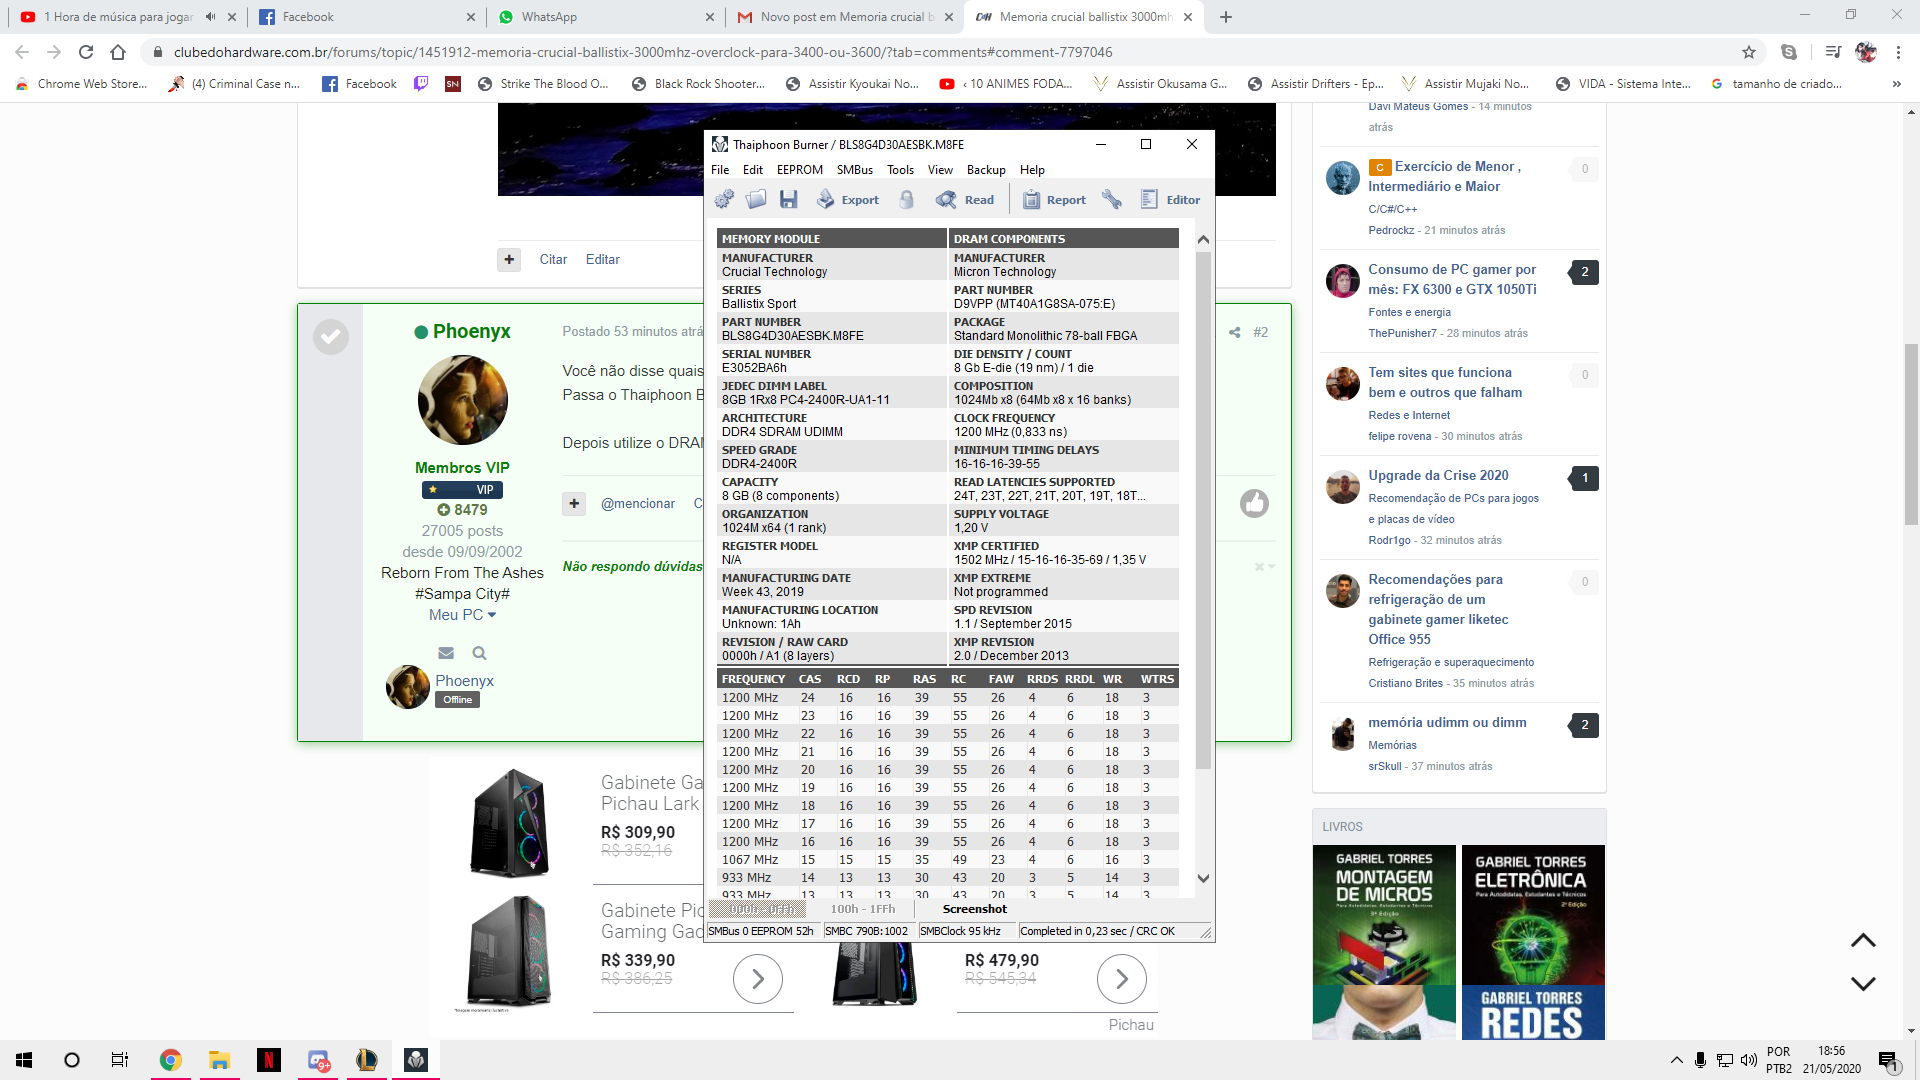The height and width of the screenshot is (1080, 1920).
Task: Open topic memória udimm ou dimm
Action: (x=1447, y=722)
